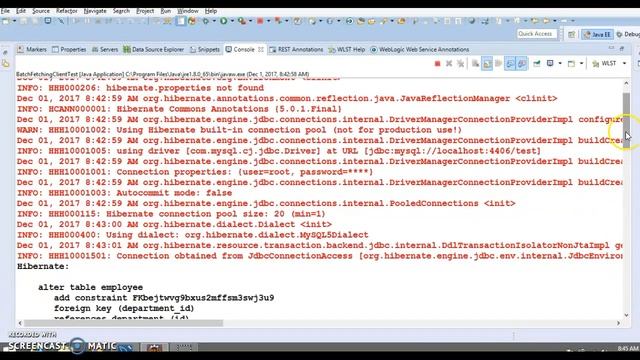Viewport: 640px width, 360px height.
Task: Open the Source menu
Action: coord(41,11)
